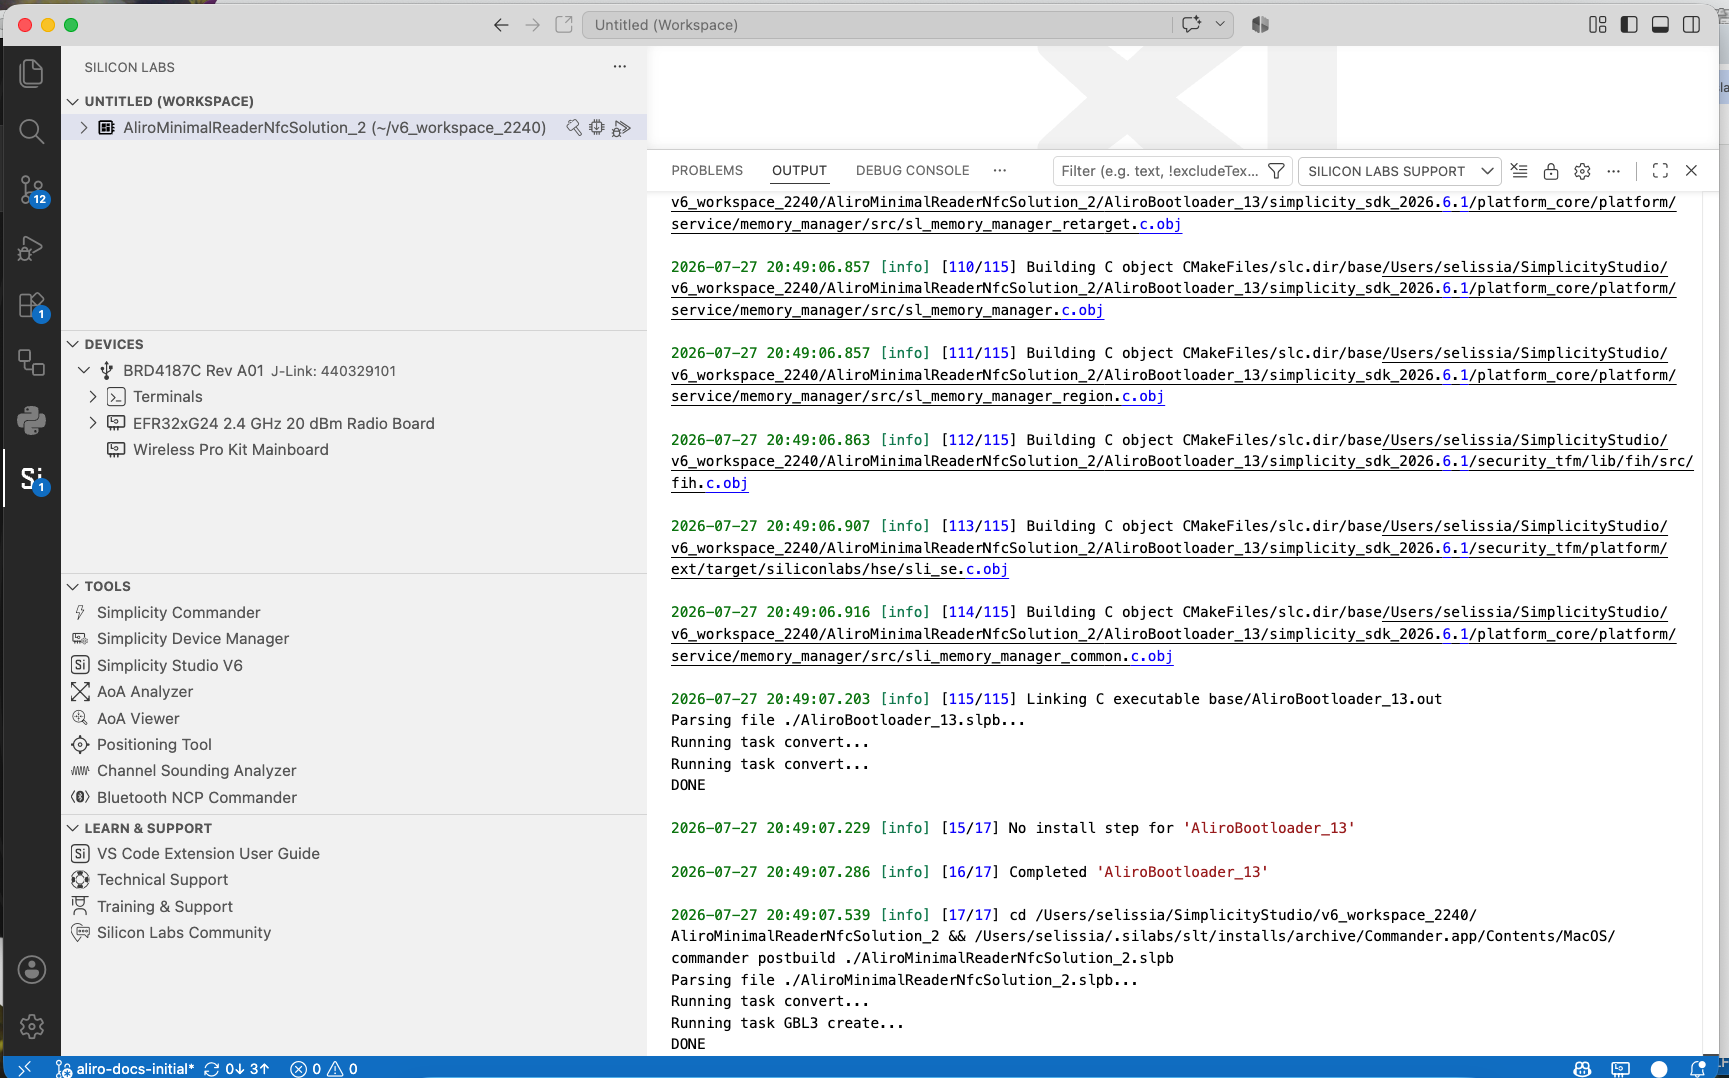
Task: Expand the Terminals node
Action: tap(93, 397)
